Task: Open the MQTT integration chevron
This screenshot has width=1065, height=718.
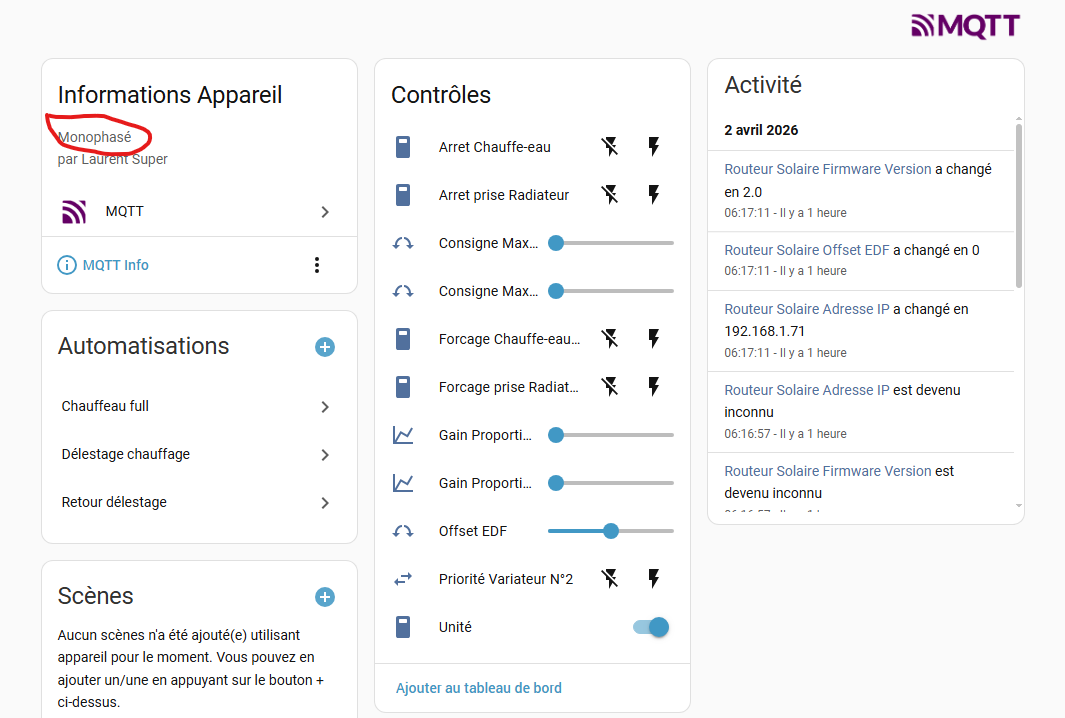Action: (325, 212)
